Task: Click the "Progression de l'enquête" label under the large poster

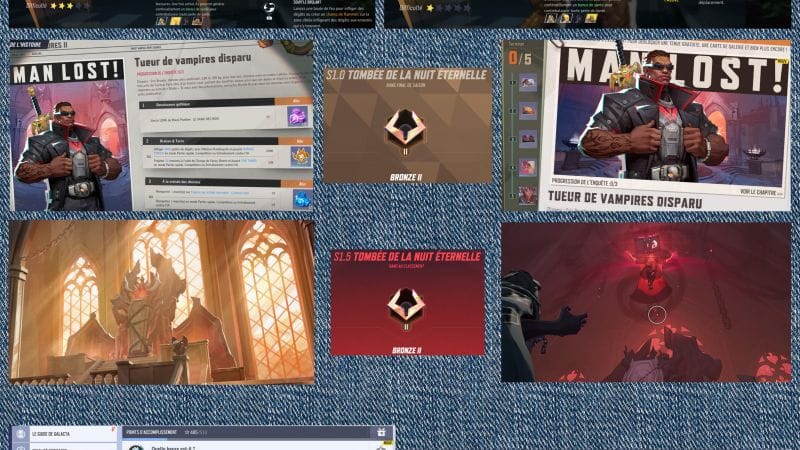Action: click(585, 182)
